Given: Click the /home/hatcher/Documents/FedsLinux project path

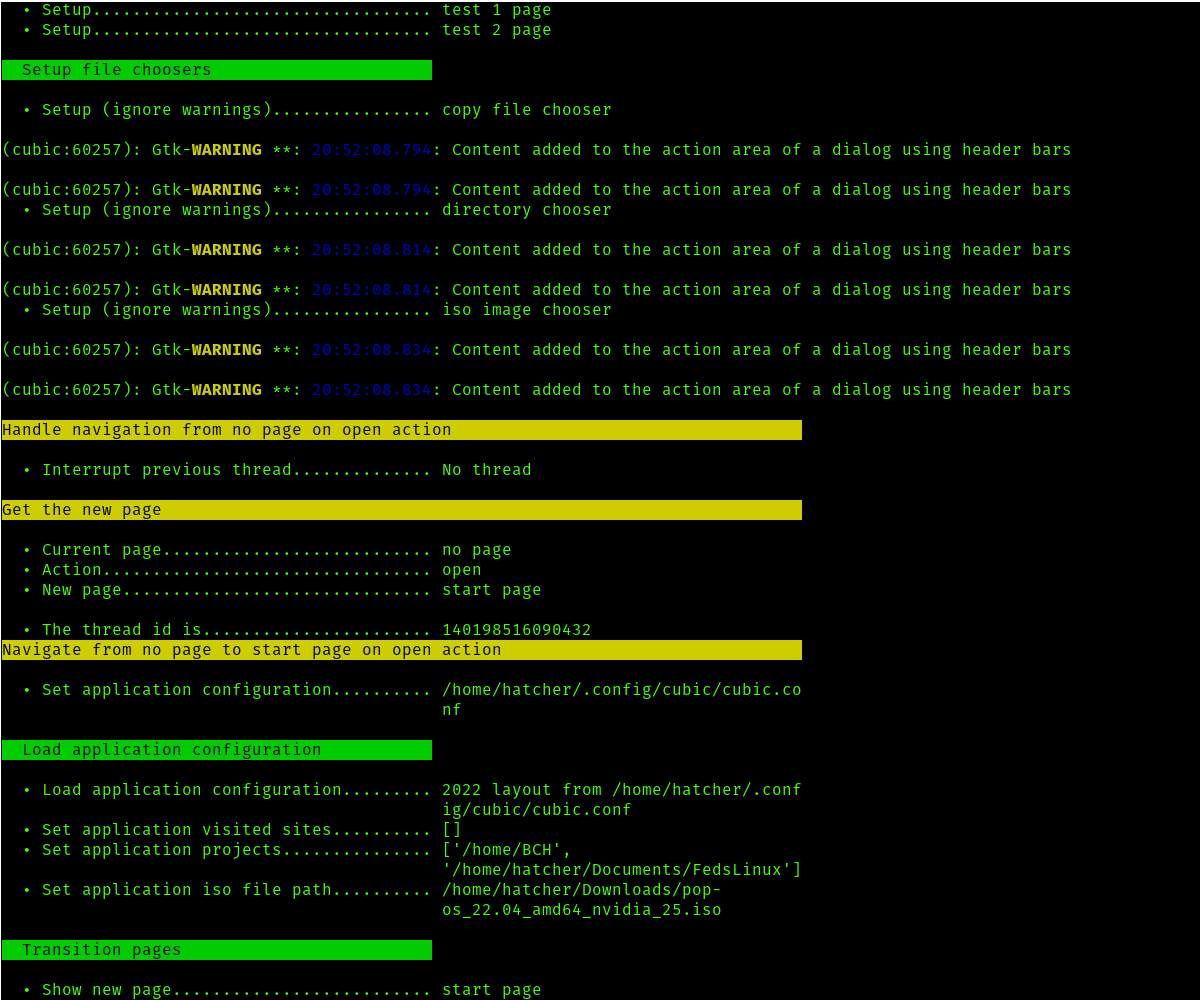Looking at the screenshot, I should click(620, 869).
